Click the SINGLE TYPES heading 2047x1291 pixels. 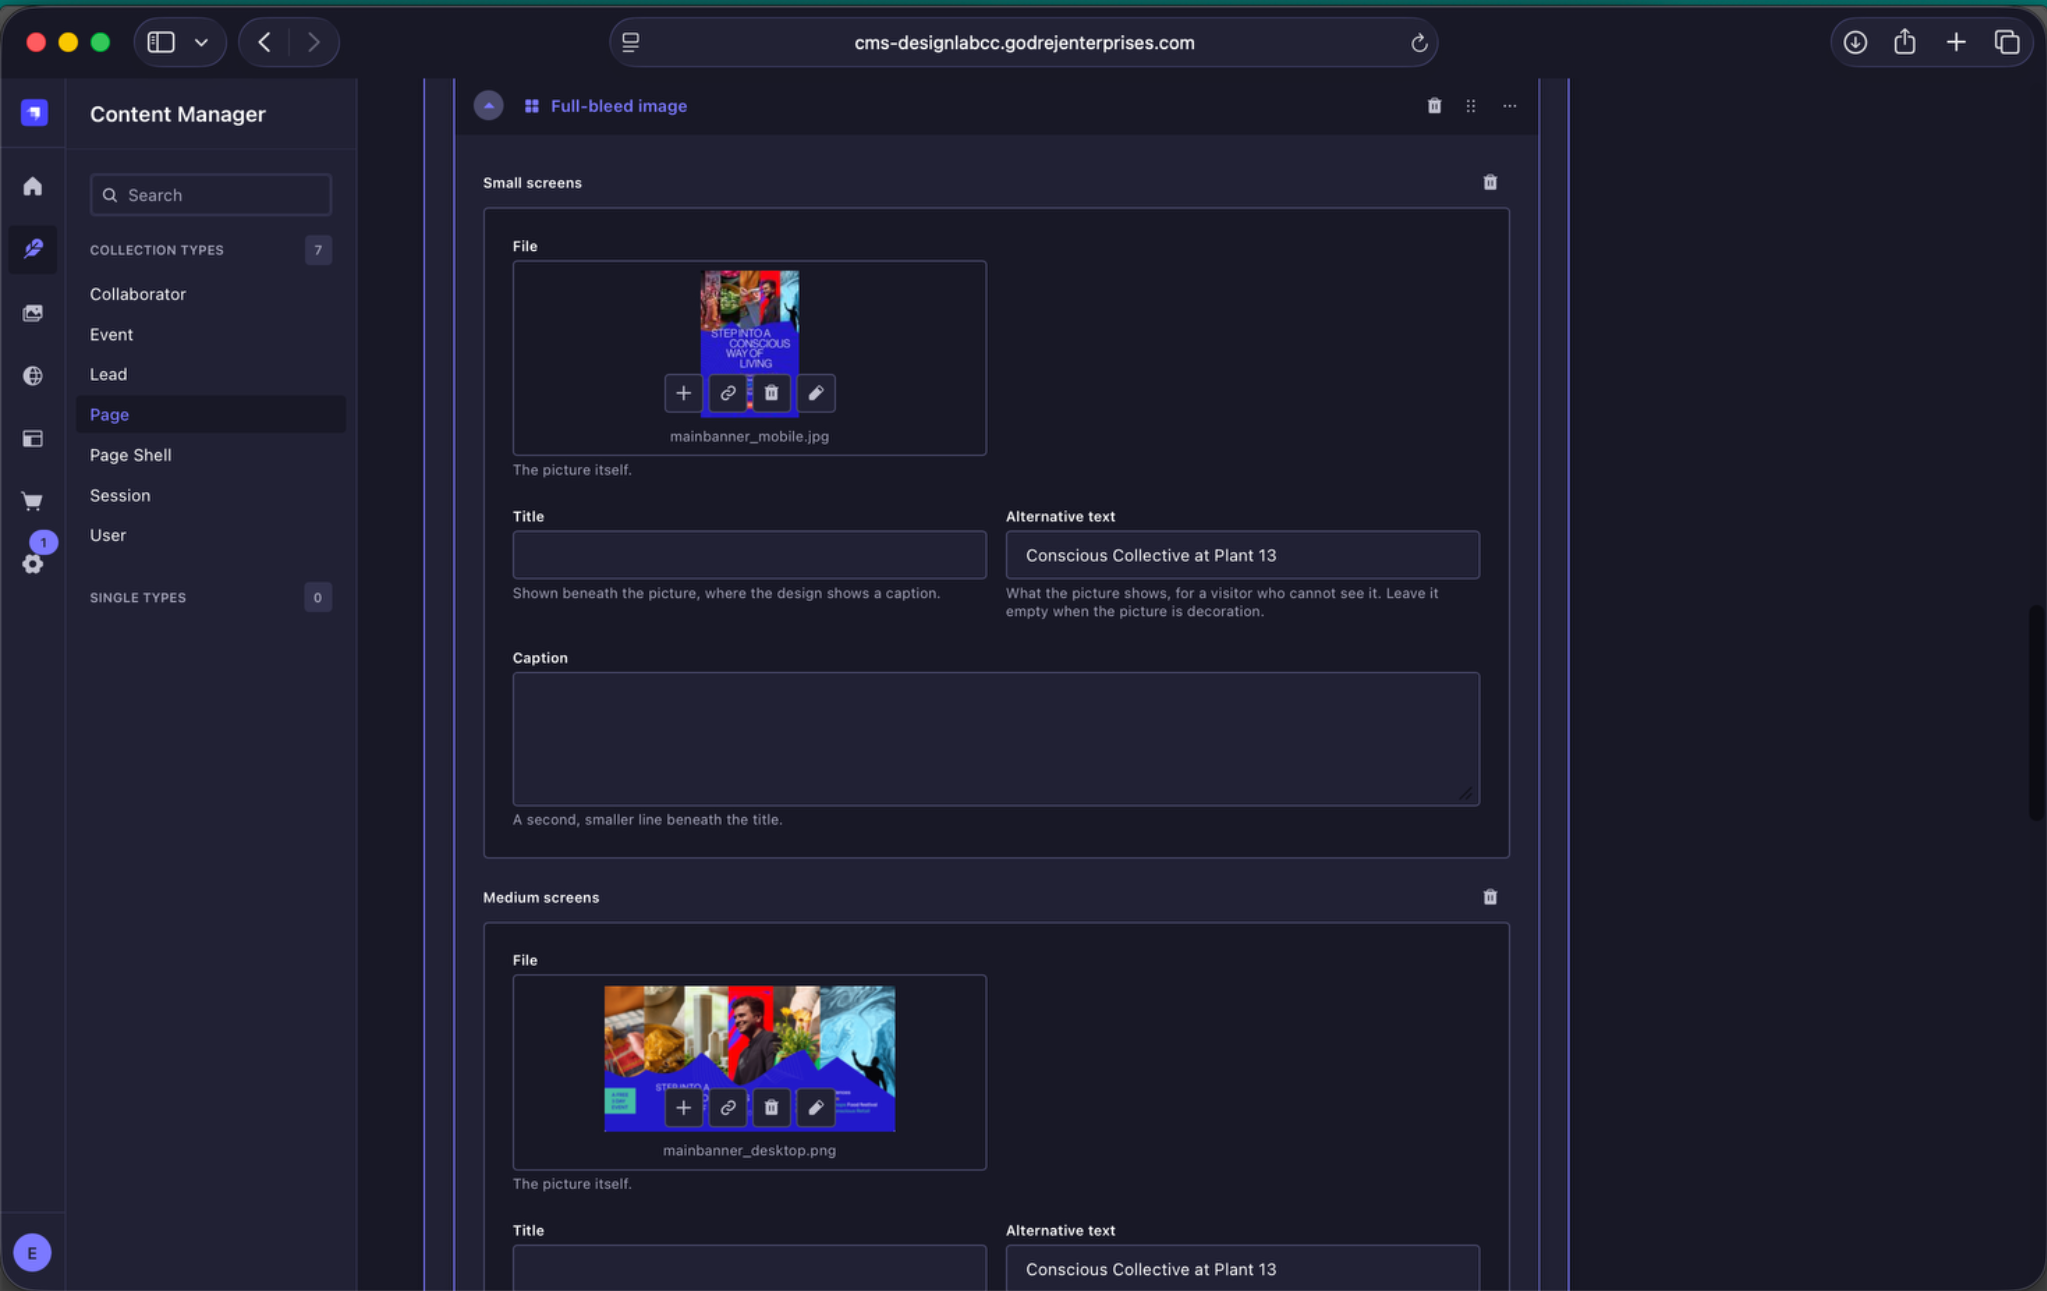tap(138, 597)
